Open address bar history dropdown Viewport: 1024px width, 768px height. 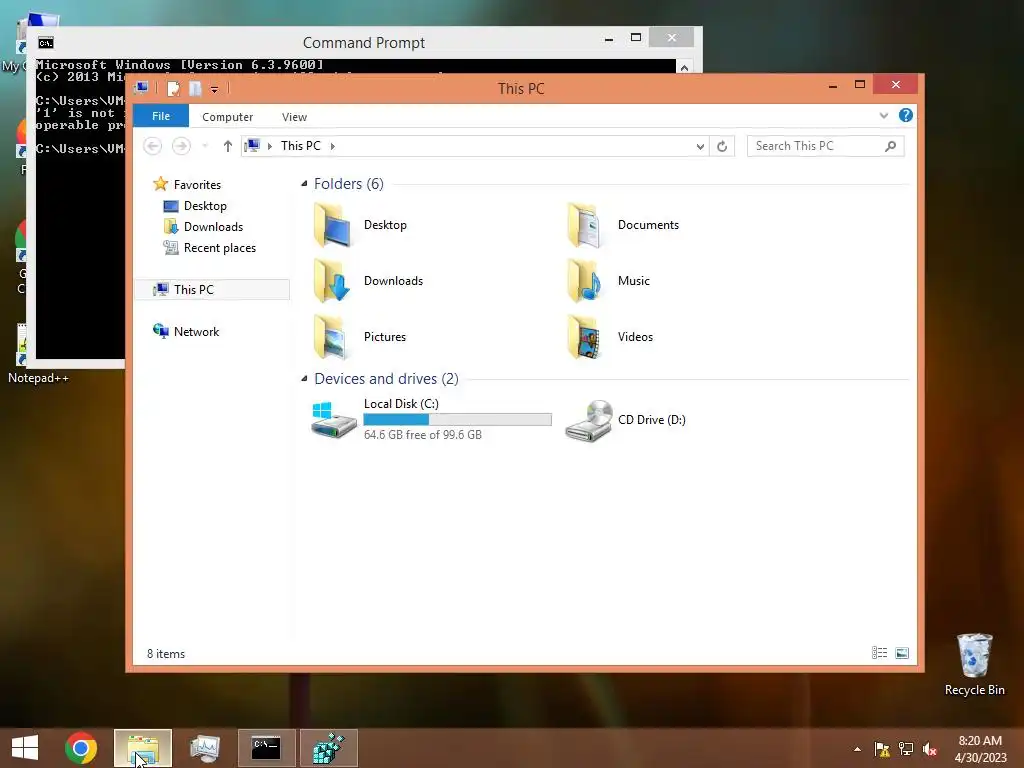(x=700, y=146)
